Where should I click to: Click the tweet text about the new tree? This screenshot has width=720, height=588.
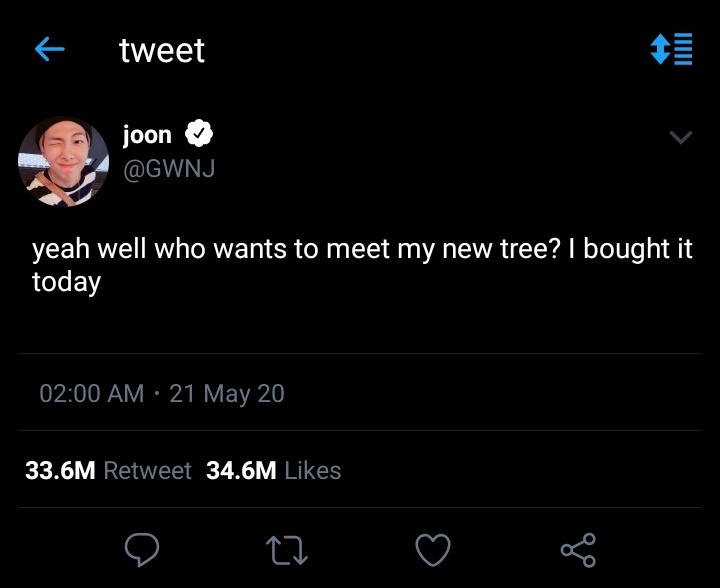362,265
